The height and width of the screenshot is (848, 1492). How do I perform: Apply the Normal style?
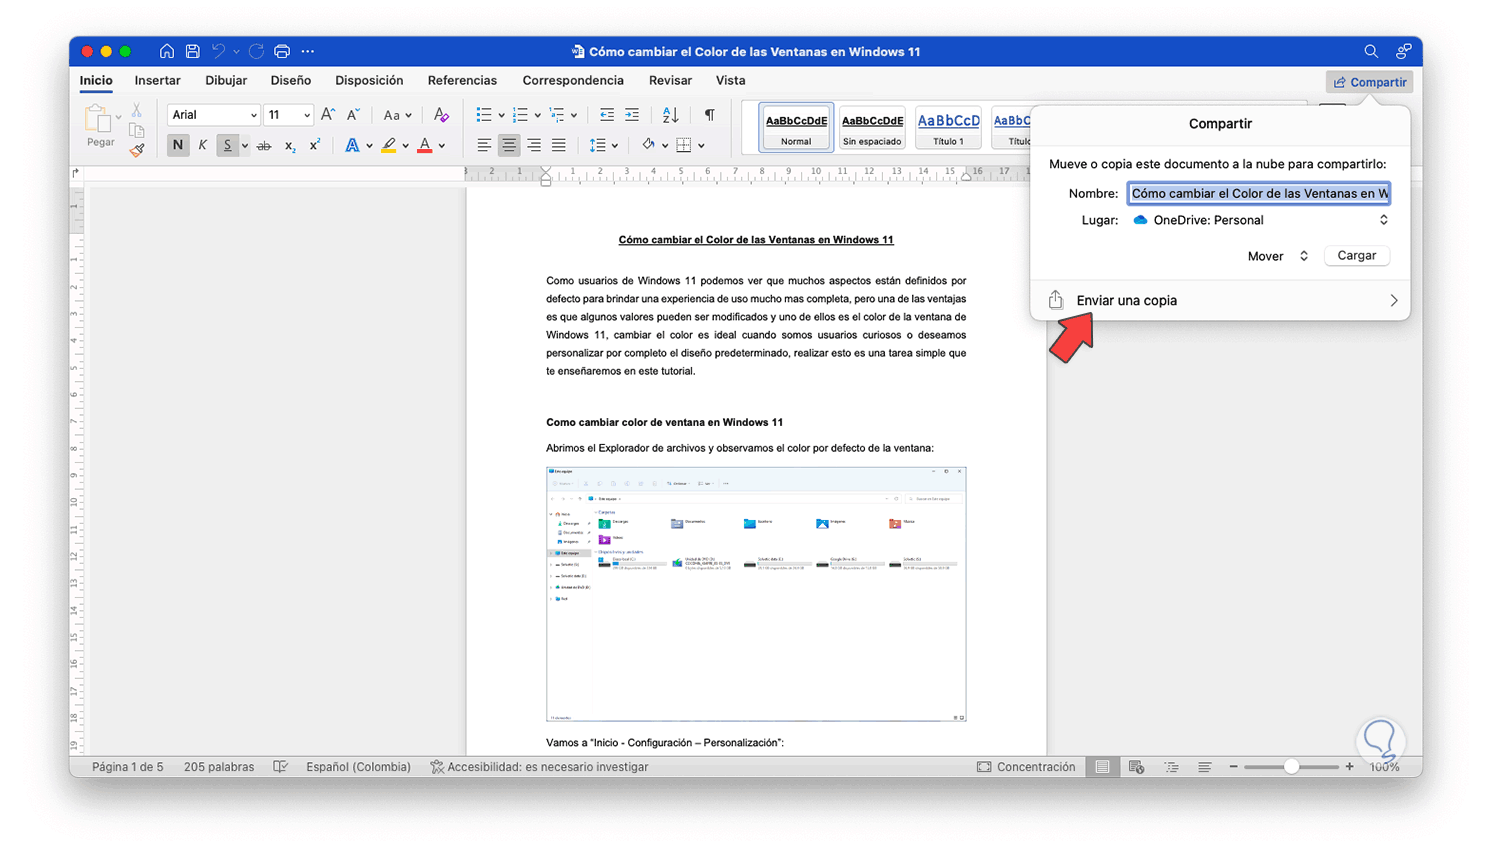[796, 128]
